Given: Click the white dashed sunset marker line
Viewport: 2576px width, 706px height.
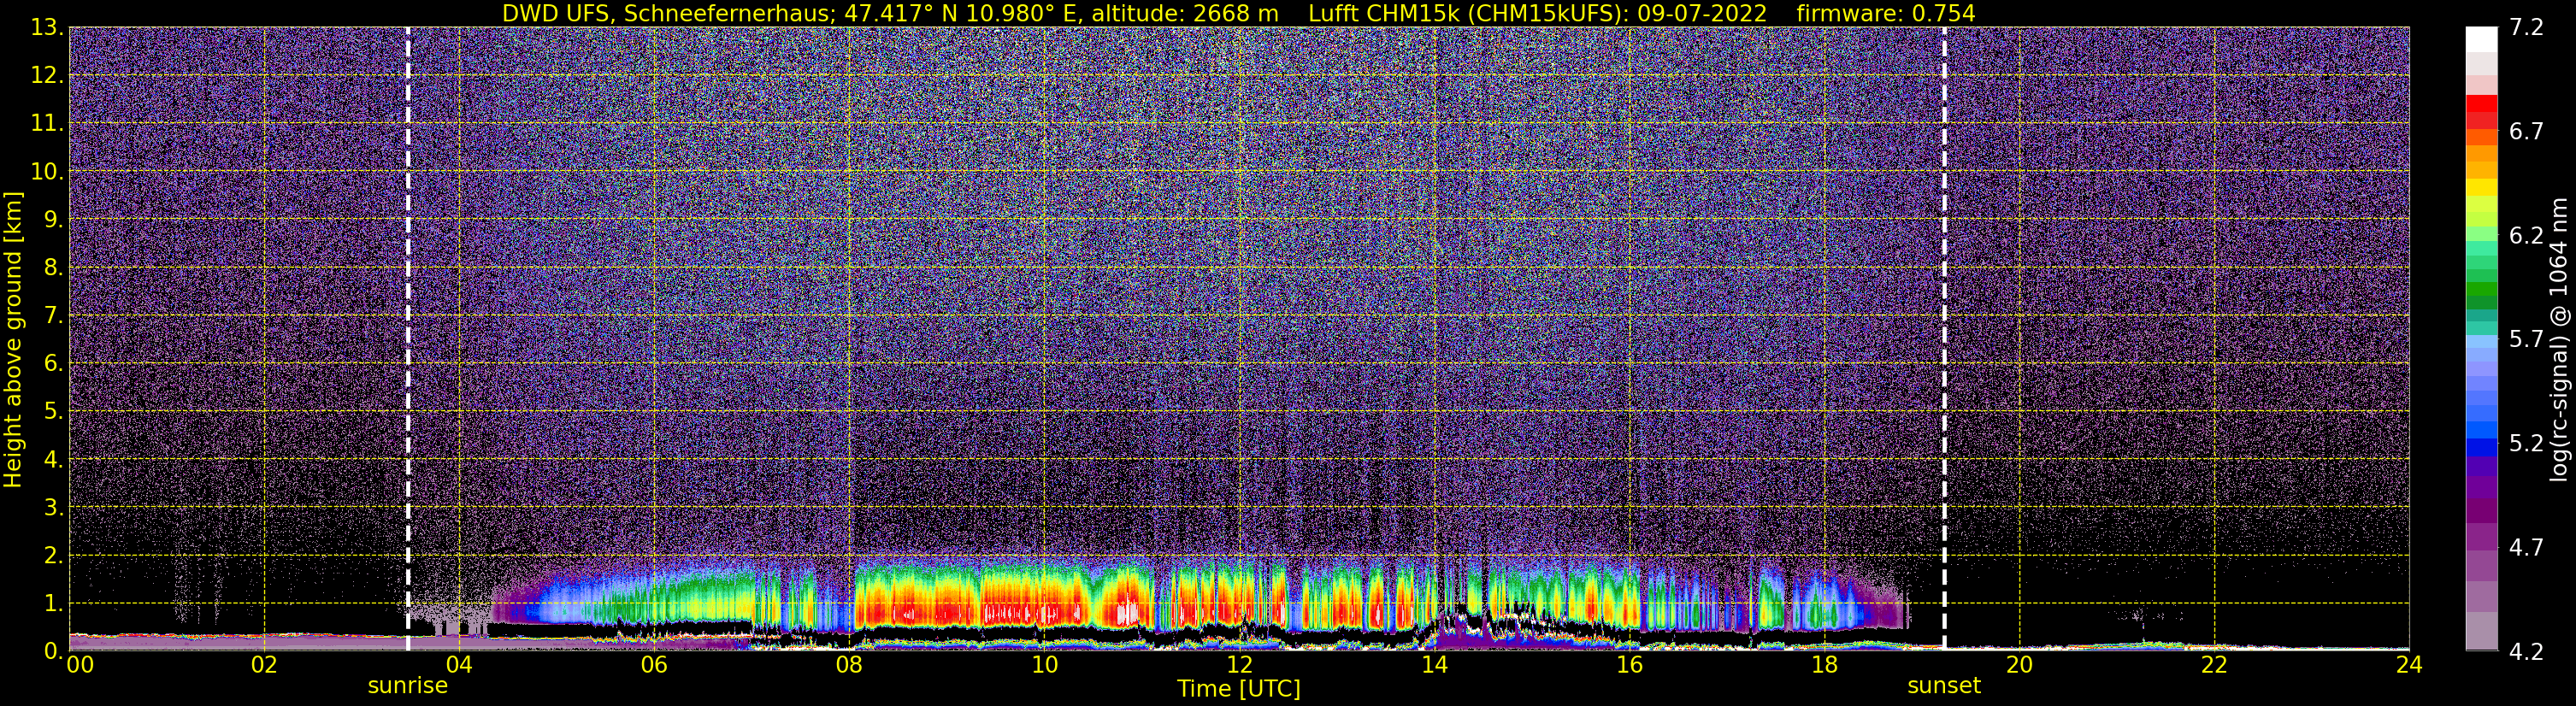Looking at the screenshot, I should pos(1944,339).
